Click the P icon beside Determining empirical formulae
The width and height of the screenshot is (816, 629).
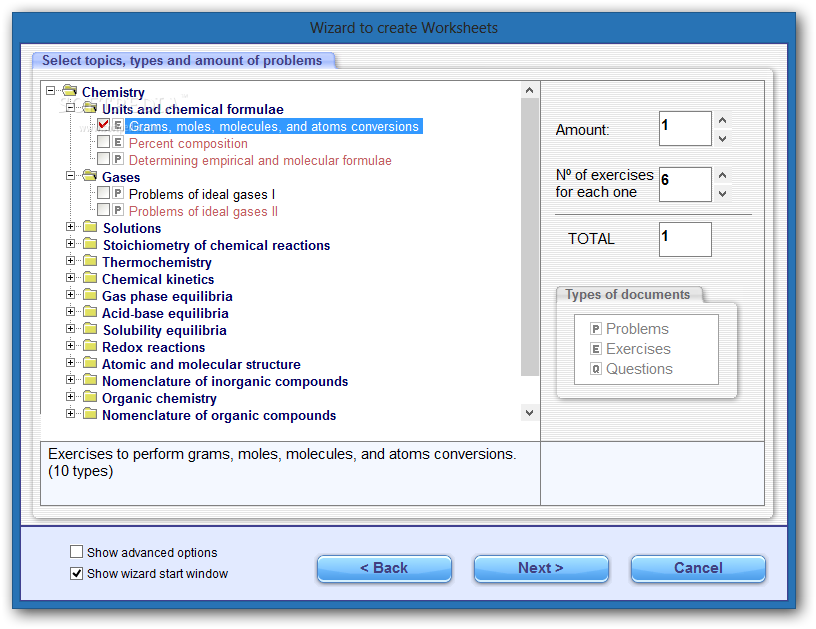[118, 159]
